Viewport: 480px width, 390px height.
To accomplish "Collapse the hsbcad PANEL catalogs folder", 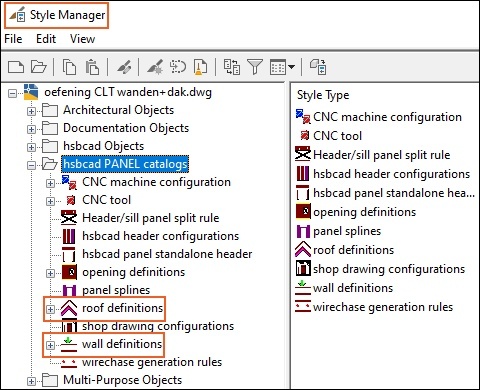I will click(x=31, y=165).
